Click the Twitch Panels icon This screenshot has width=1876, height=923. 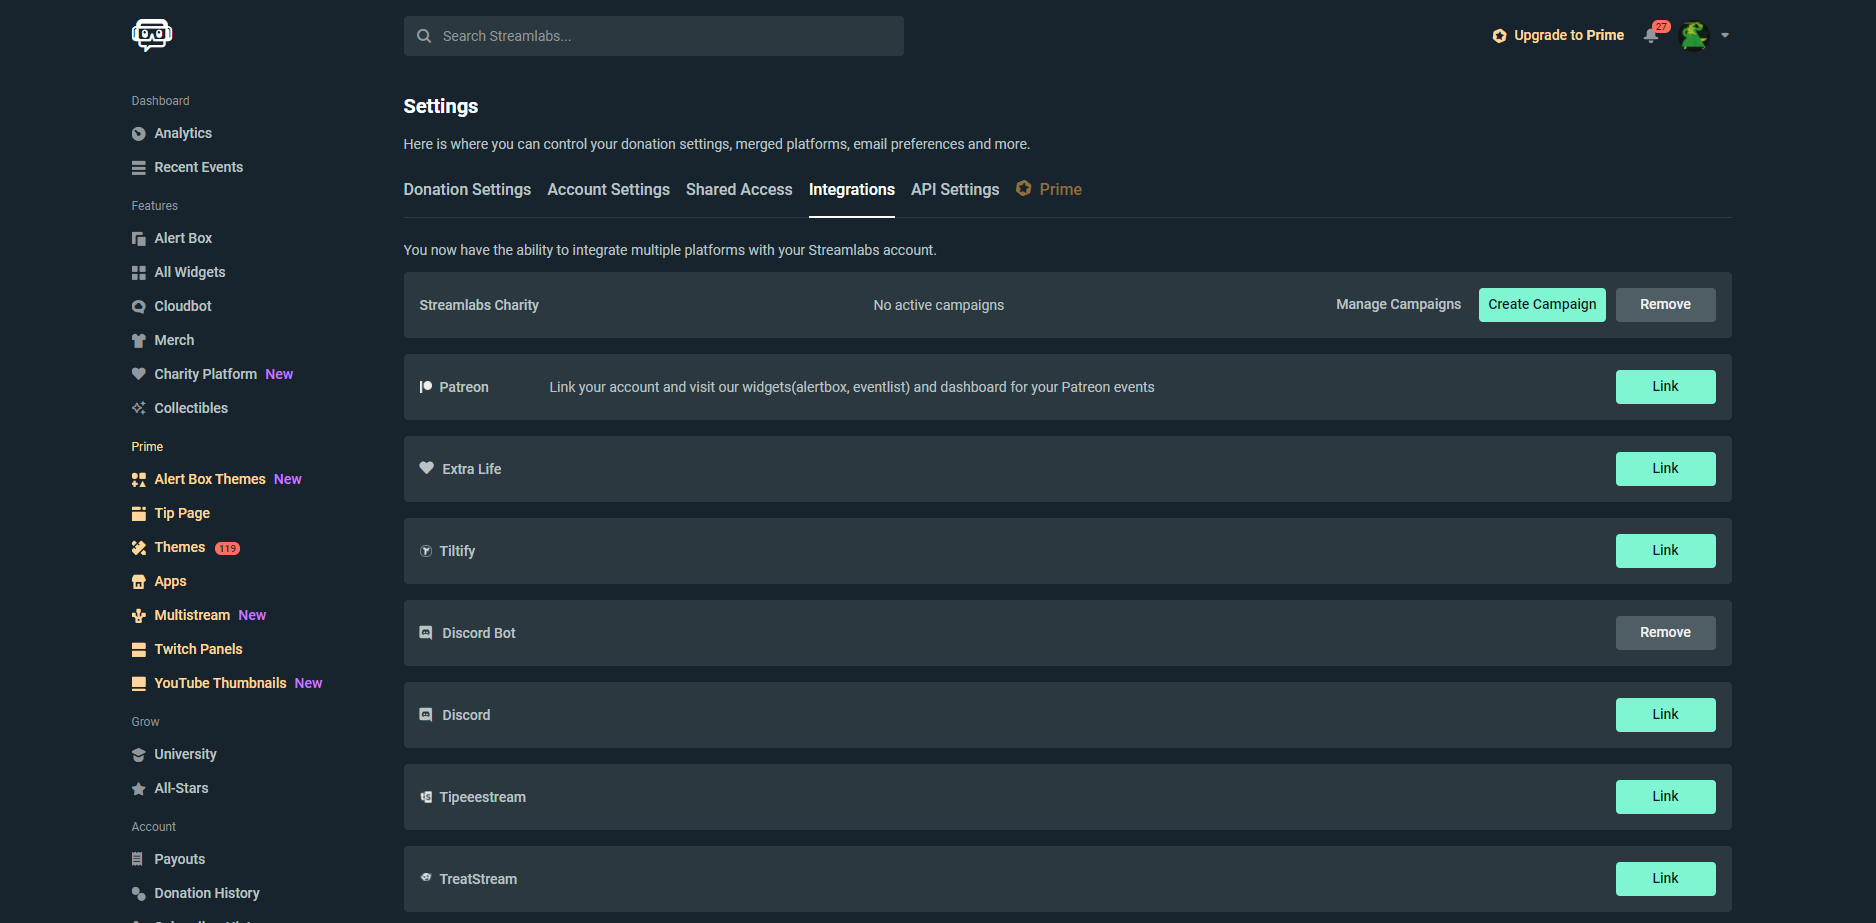coord(139,650)
